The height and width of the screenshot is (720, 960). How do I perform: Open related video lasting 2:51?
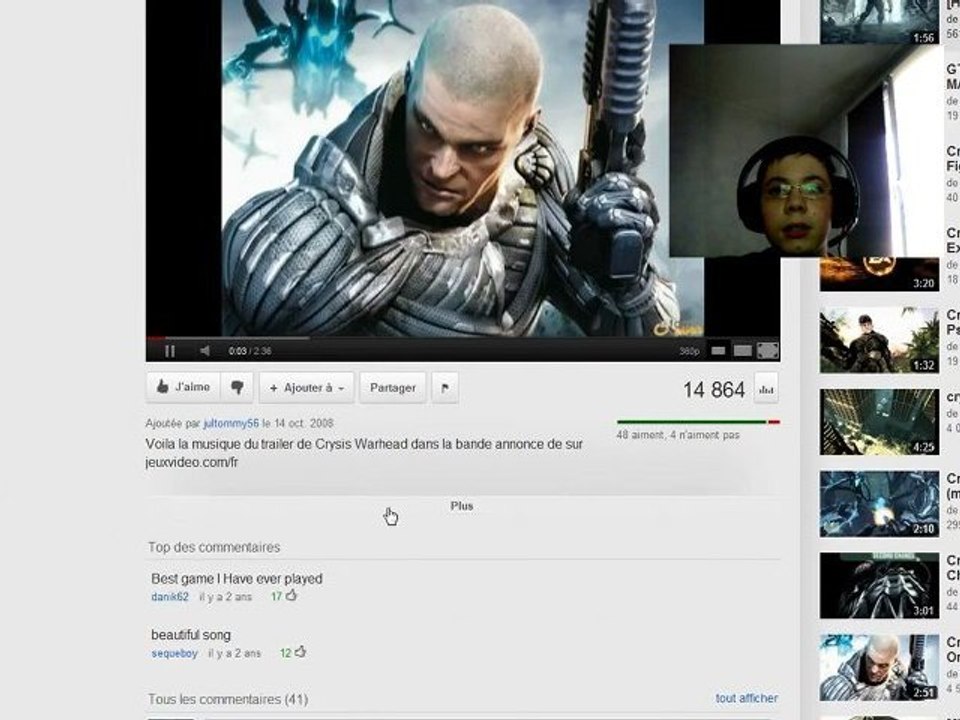pos(879,667)
